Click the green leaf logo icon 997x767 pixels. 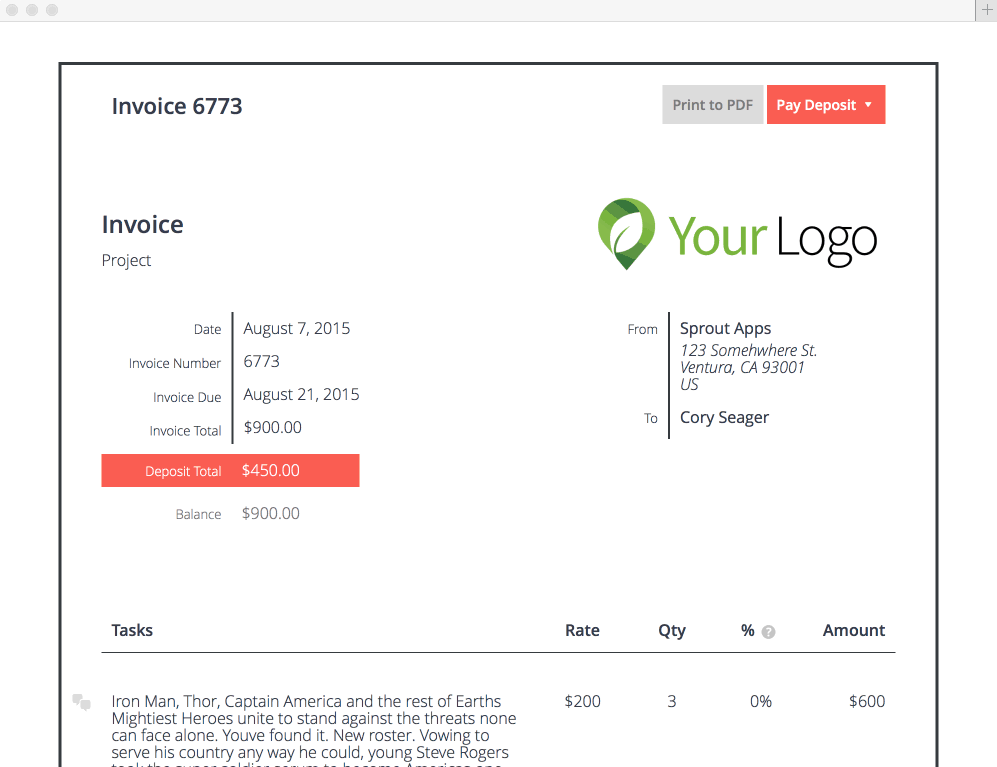pyautogui.click(x=627, y=233)
